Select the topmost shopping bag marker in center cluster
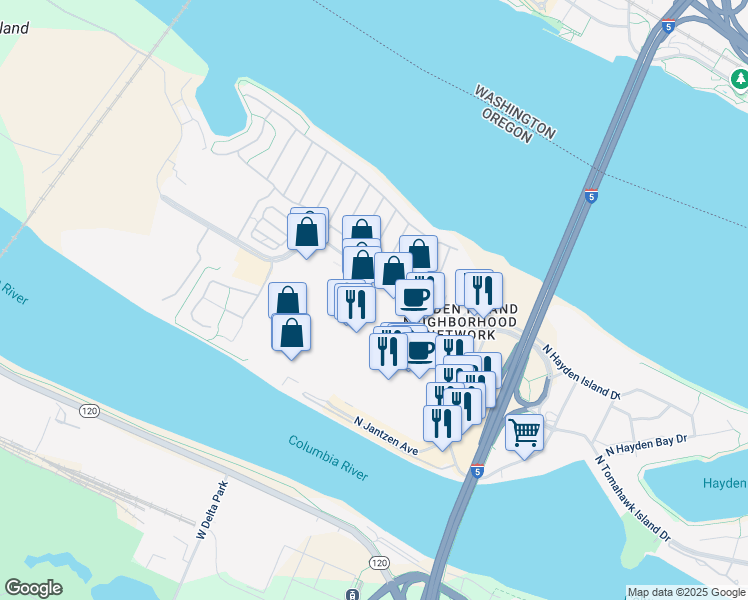Image resolution: width=748 pixels, height=600 pixels. coord(362,227)
